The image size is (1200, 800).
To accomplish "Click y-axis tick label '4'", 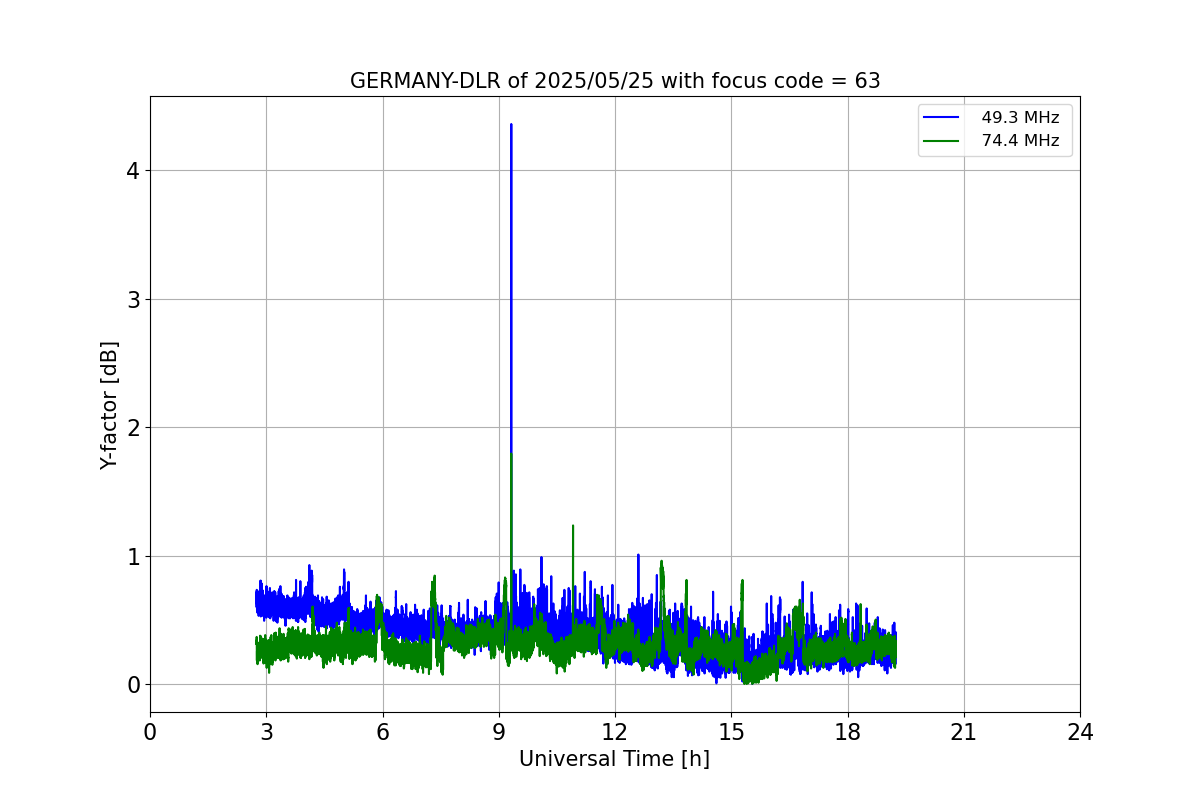I will 133,171.
